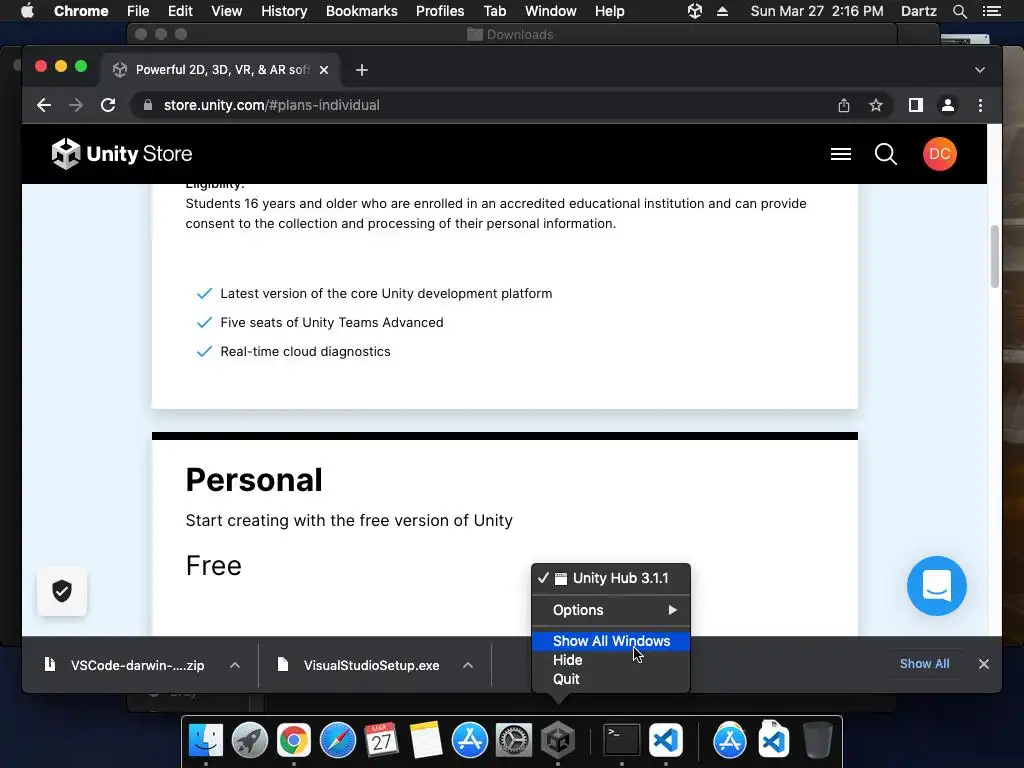Open Control Center in menu bar

tap(991, 11)
